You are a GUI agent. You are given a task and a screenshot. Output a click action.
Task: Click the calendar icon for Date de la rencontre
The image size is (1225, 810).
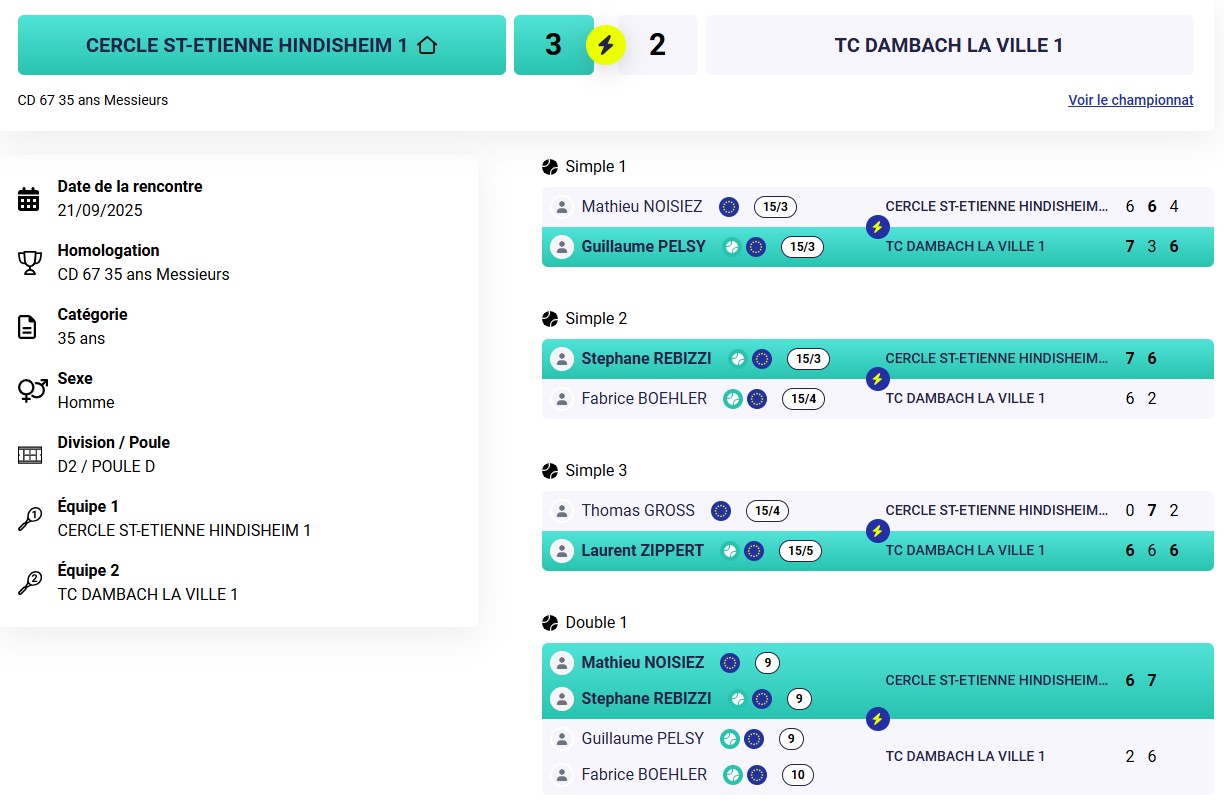tap(29, 199)
